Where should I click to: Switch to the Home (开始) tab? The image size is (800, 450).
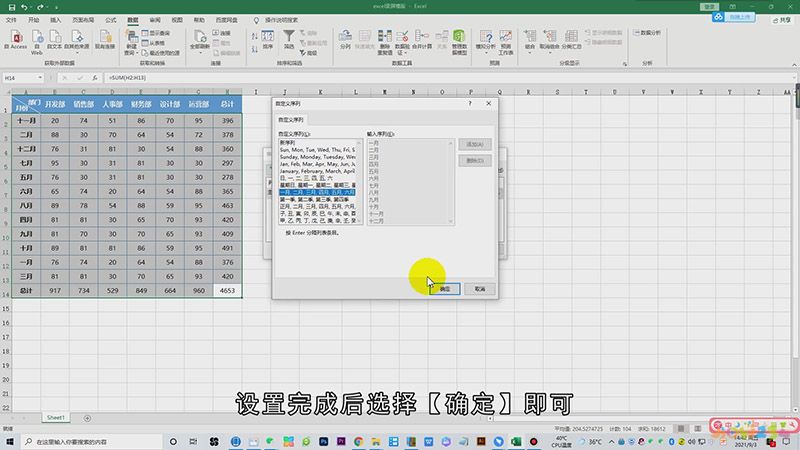(34, 20)
